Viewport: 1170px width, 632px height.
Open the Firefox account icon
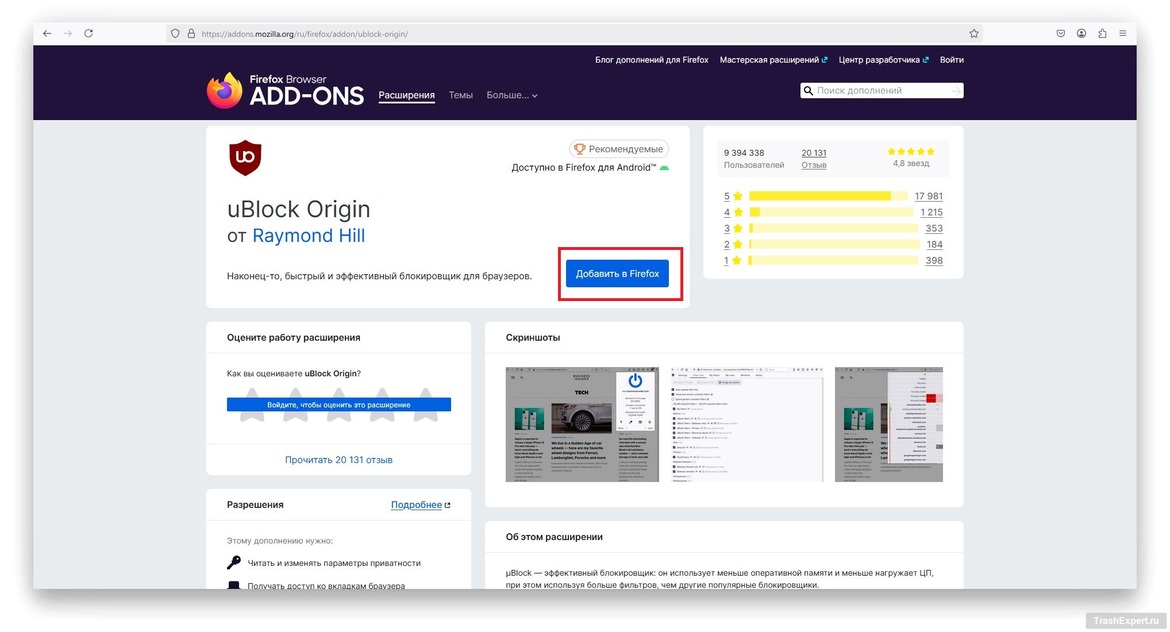(1081, 34)
